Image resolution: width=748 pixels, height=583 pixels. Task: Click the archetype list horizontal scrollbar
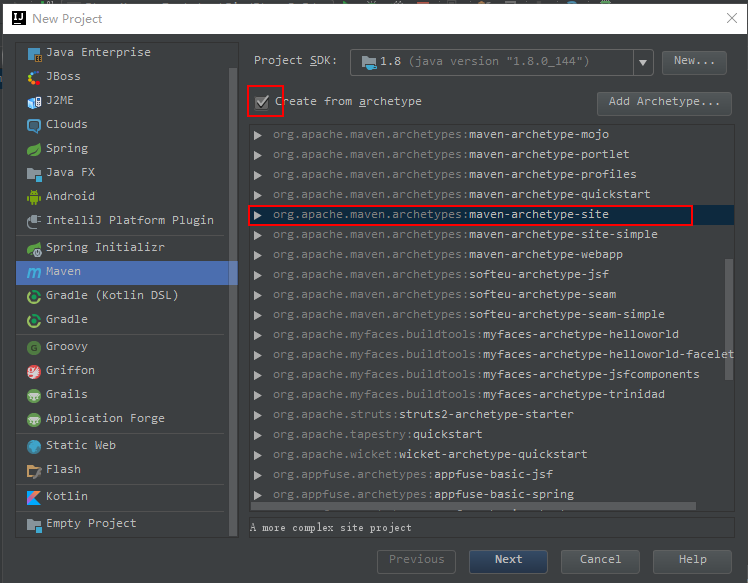tap(473, 506)
